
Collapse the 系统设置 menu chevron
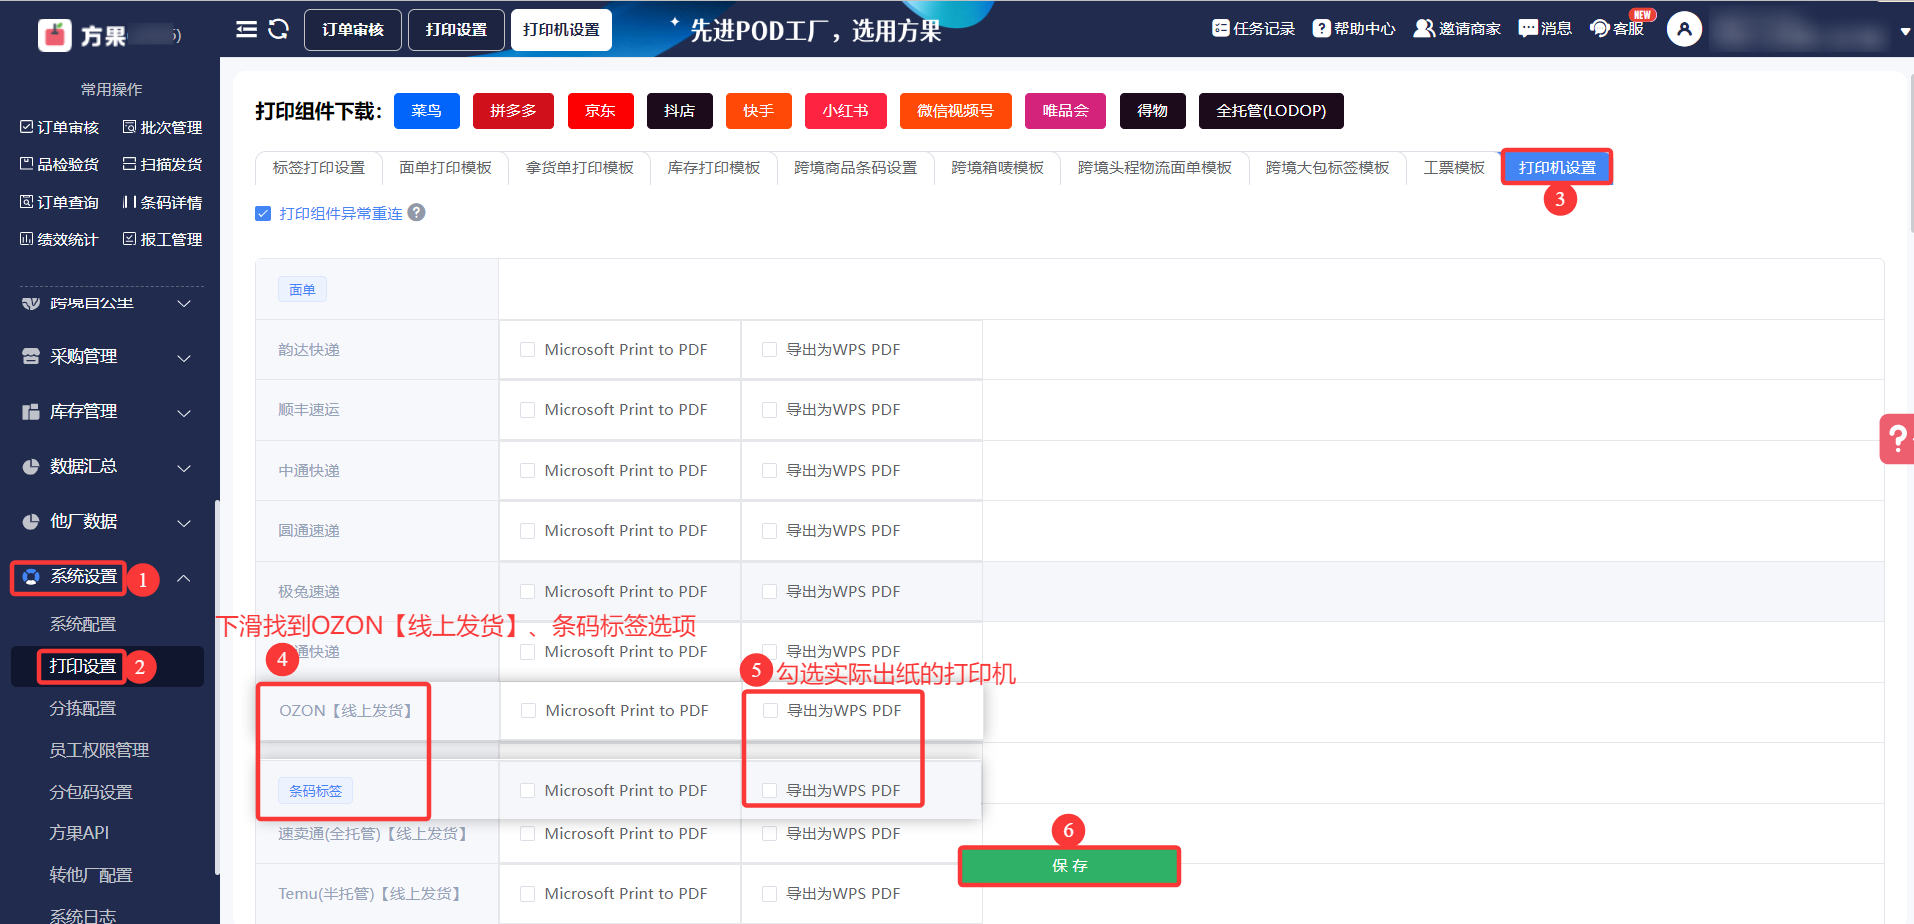184,578
